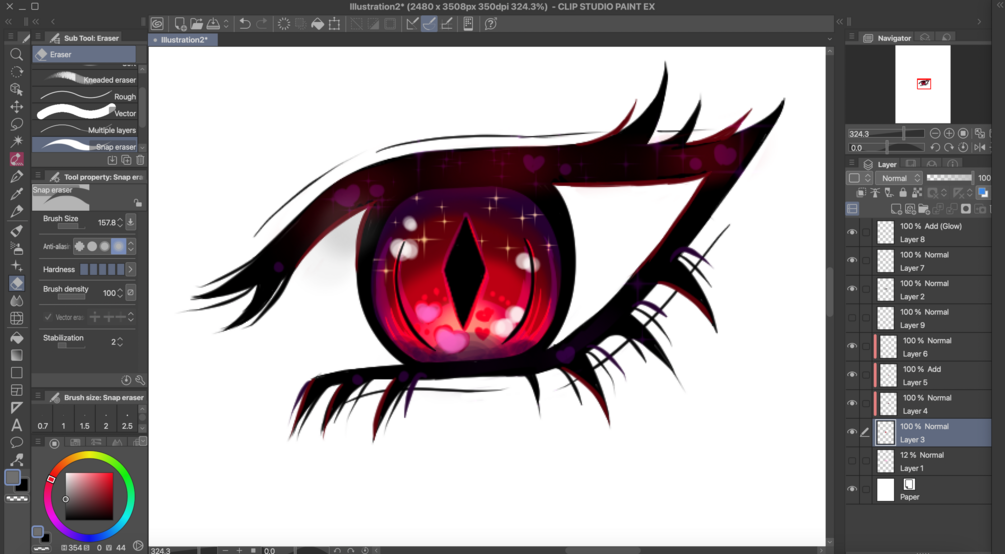Viewport: 1005px width, 554px height.
Task: Adjust Brush Size stepper arrows
Action: tap(120, 222)
